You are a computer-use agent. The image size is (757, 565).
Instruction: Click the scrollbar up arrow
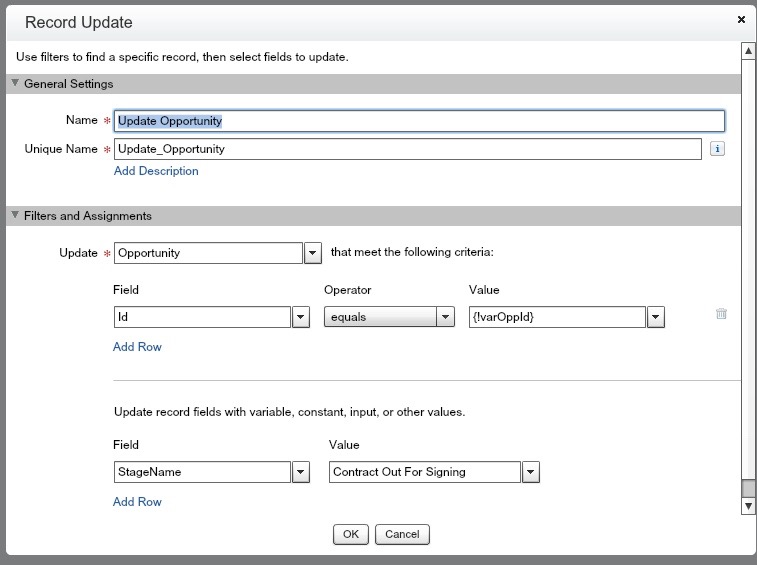coord(747,50)
